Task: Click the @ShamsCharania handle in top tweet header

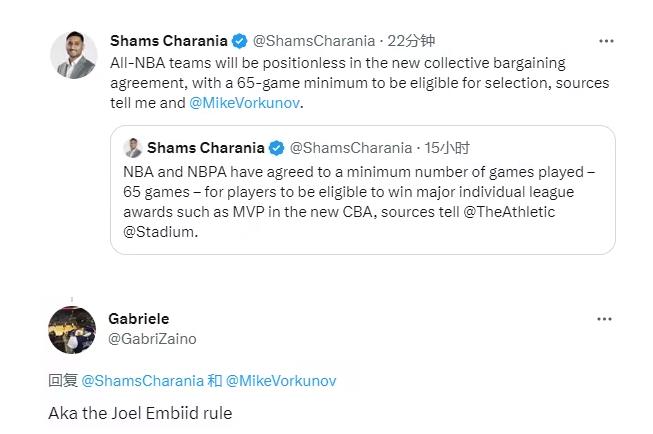Action: (x=313, y=41)
